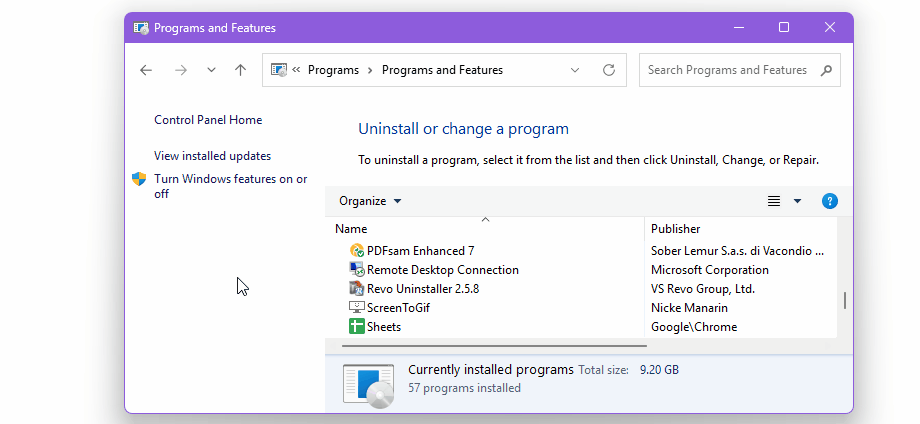Click the Programs and Features title bar icon
Viewport: 920px width, 424px height.
click(141, 28)
